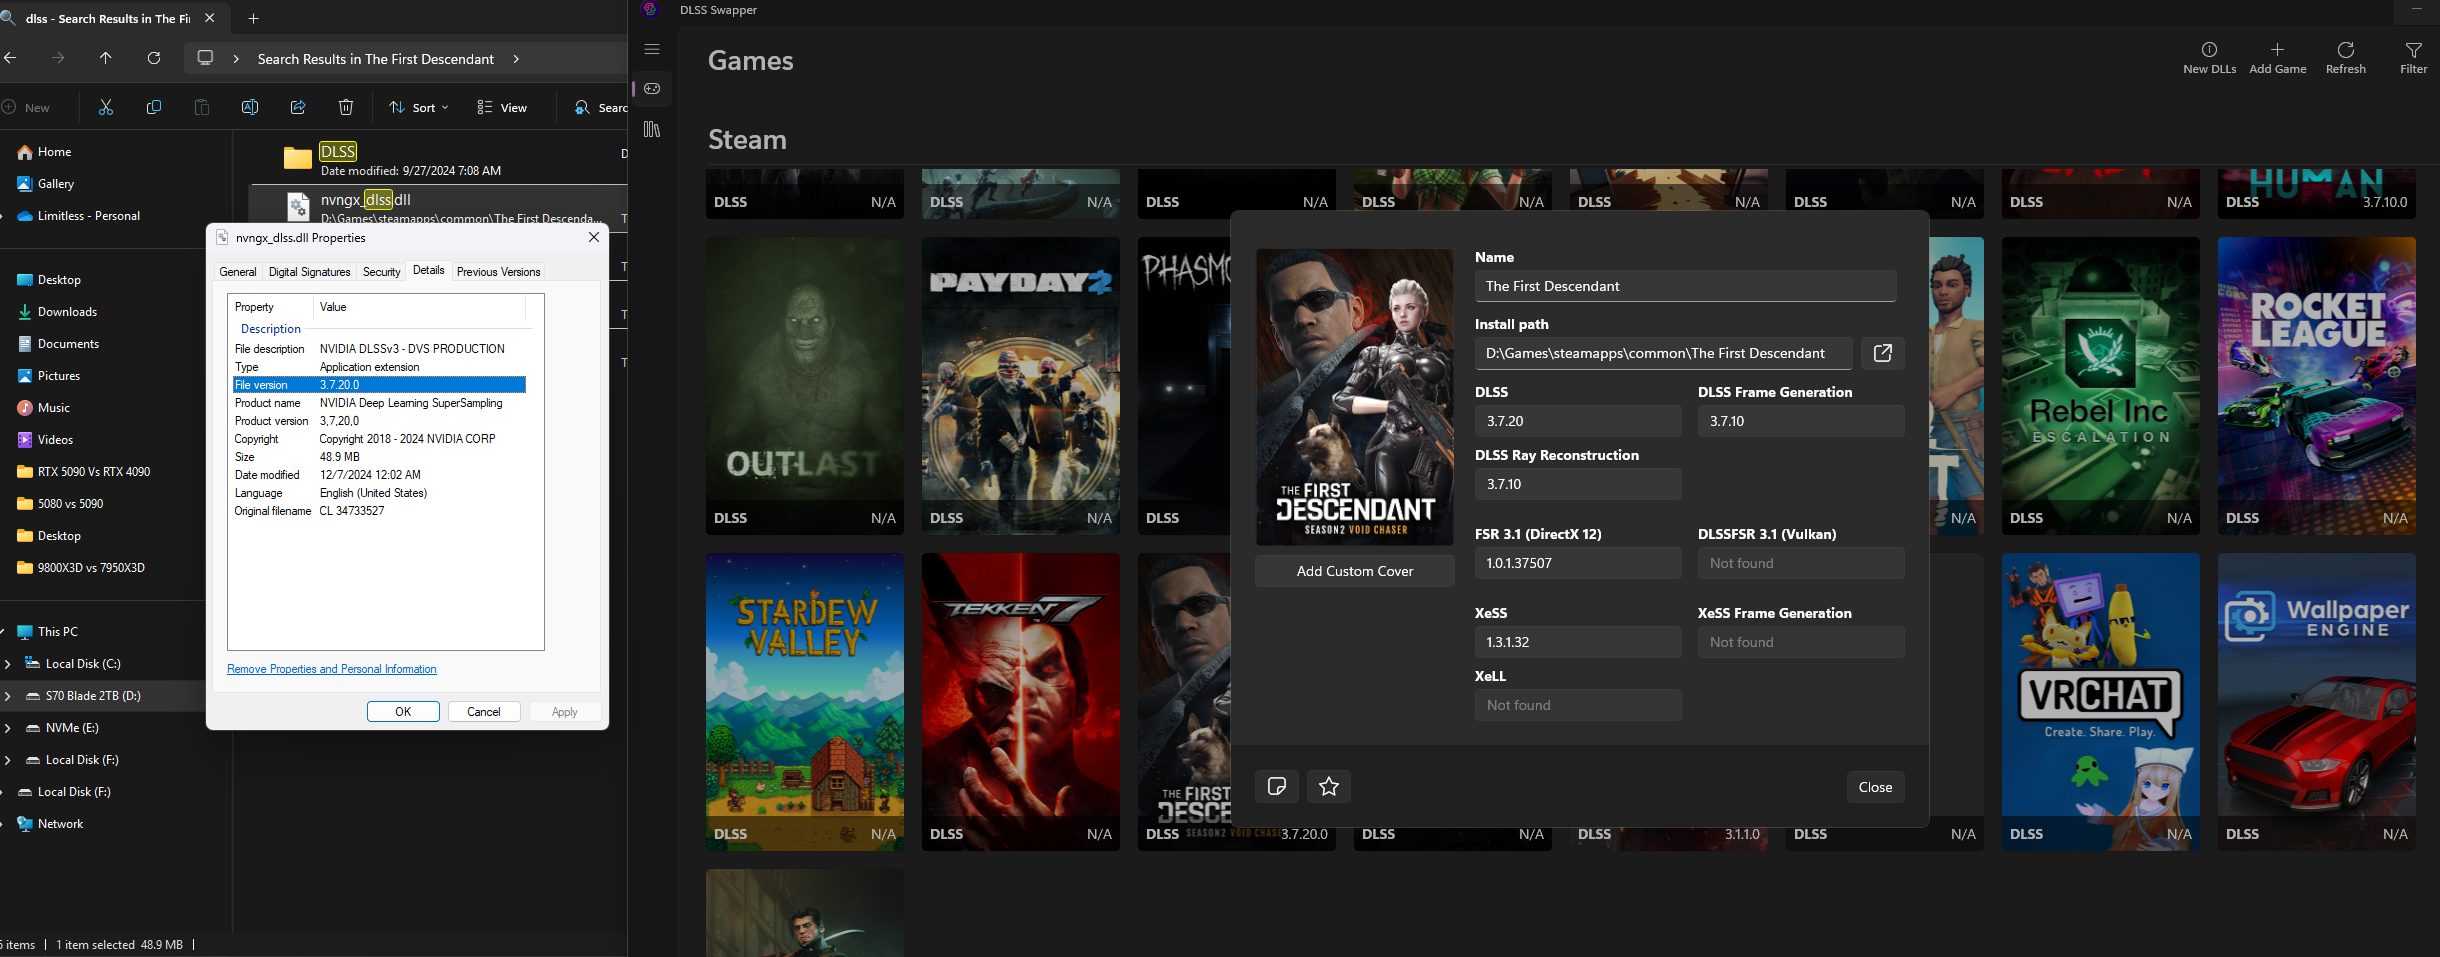Expand the breadcrumb chevron after search results
2440x957 pixels.
pos(516,59)
